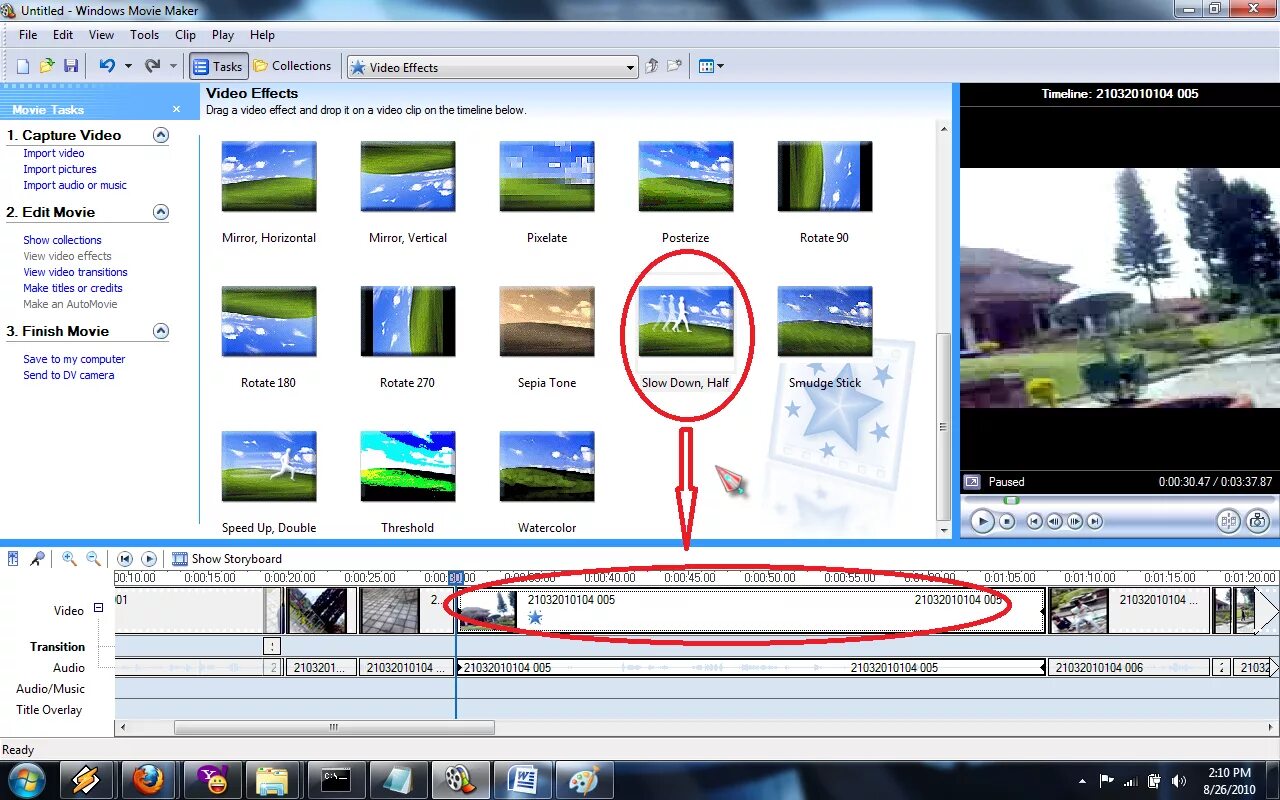Redo the last action
Screen dimensions: 1280x800
152,66
